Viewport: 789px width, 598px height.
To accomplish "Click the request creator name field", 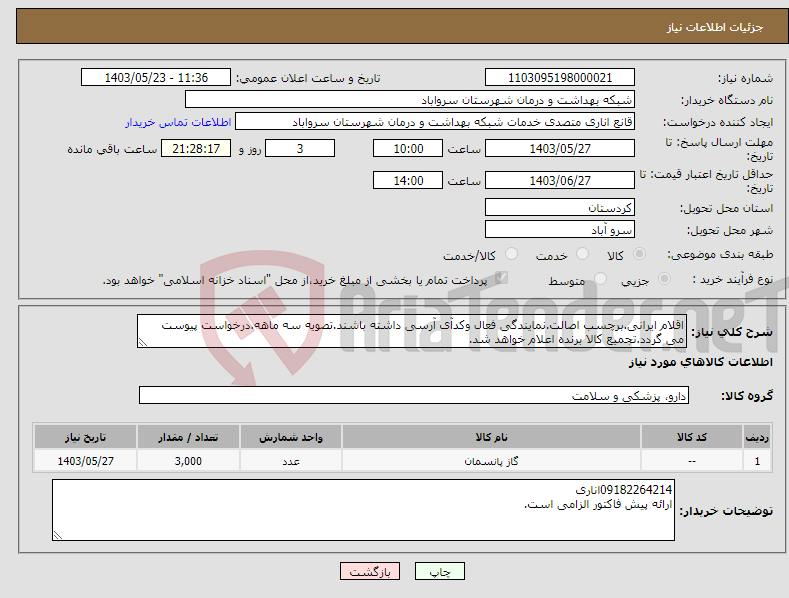I will (435, 122).
